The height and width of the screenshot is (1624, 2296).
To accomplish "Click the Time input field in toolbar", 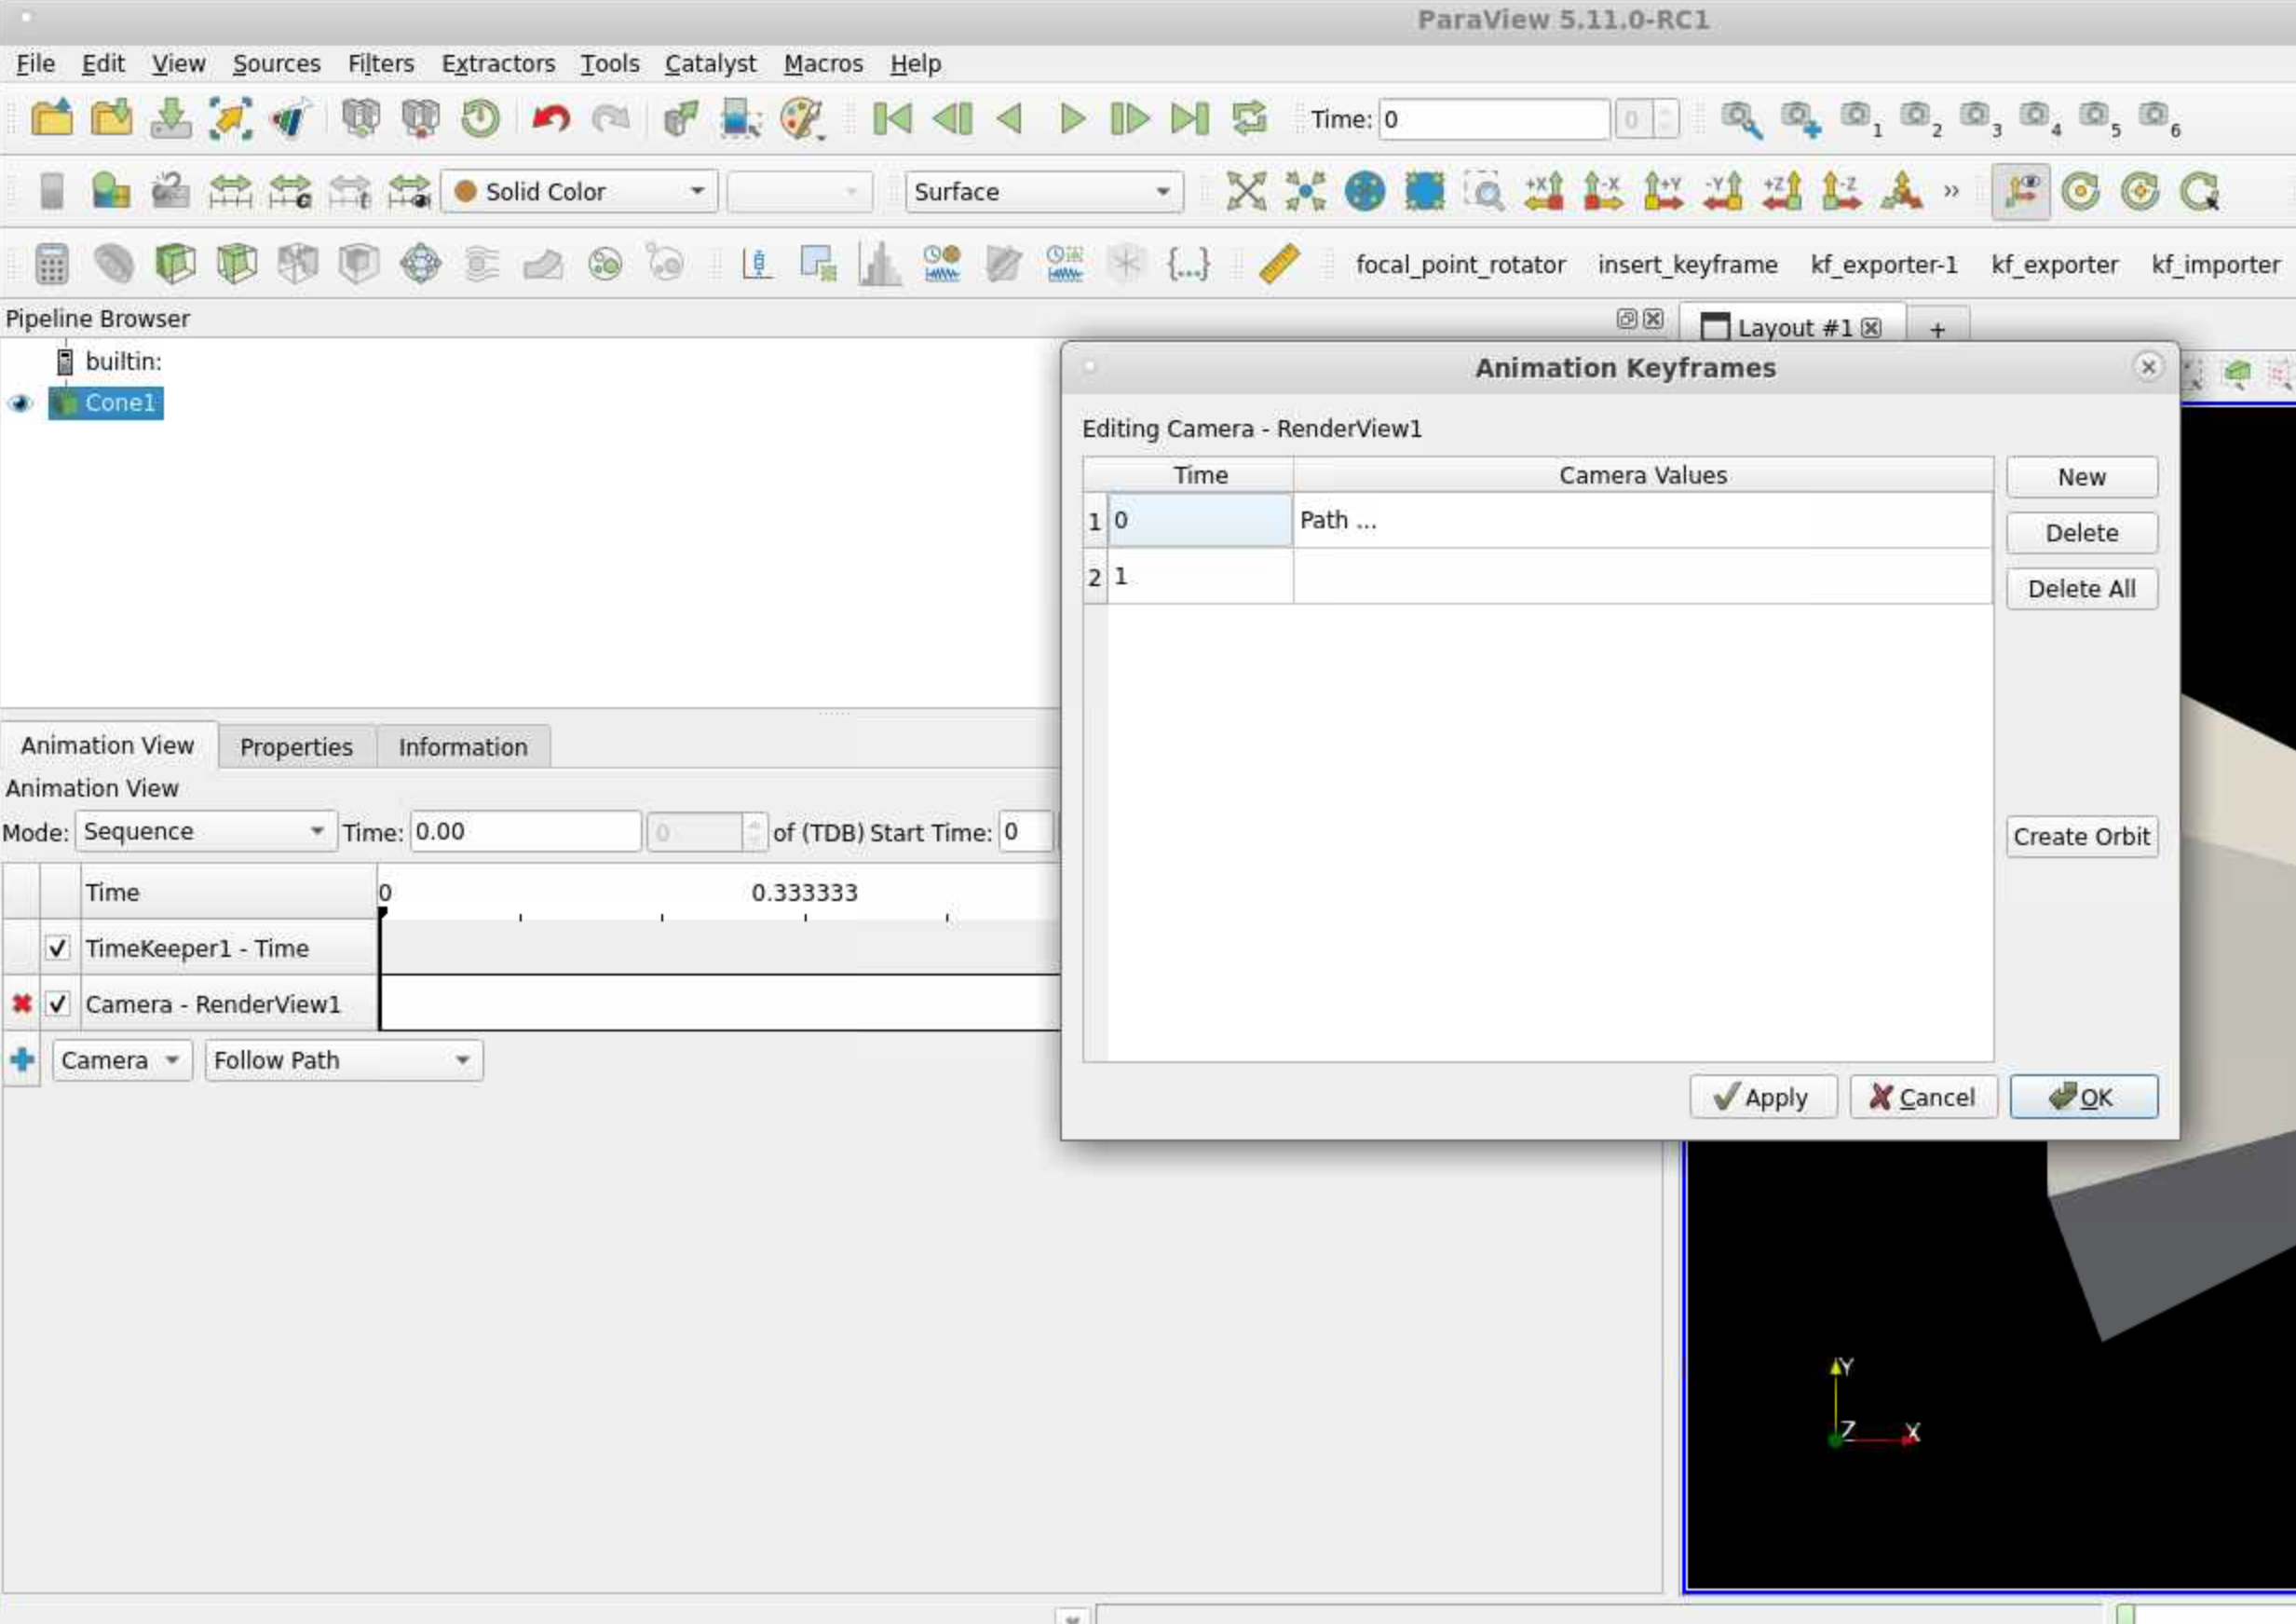I will [x=1493, y=119].
